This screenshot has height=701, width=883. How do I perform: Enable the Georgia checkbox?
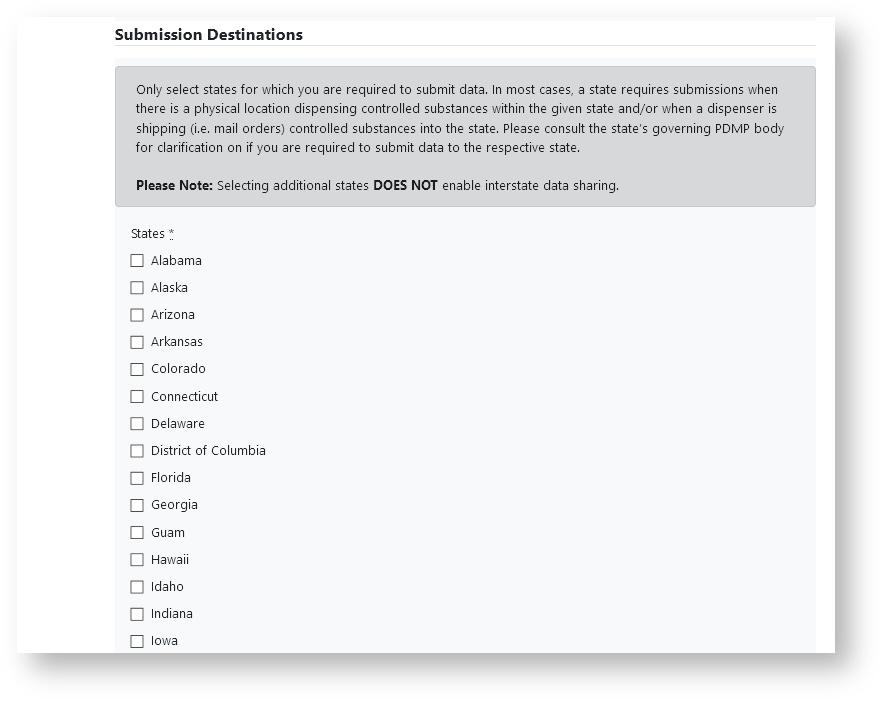[137, 505]
